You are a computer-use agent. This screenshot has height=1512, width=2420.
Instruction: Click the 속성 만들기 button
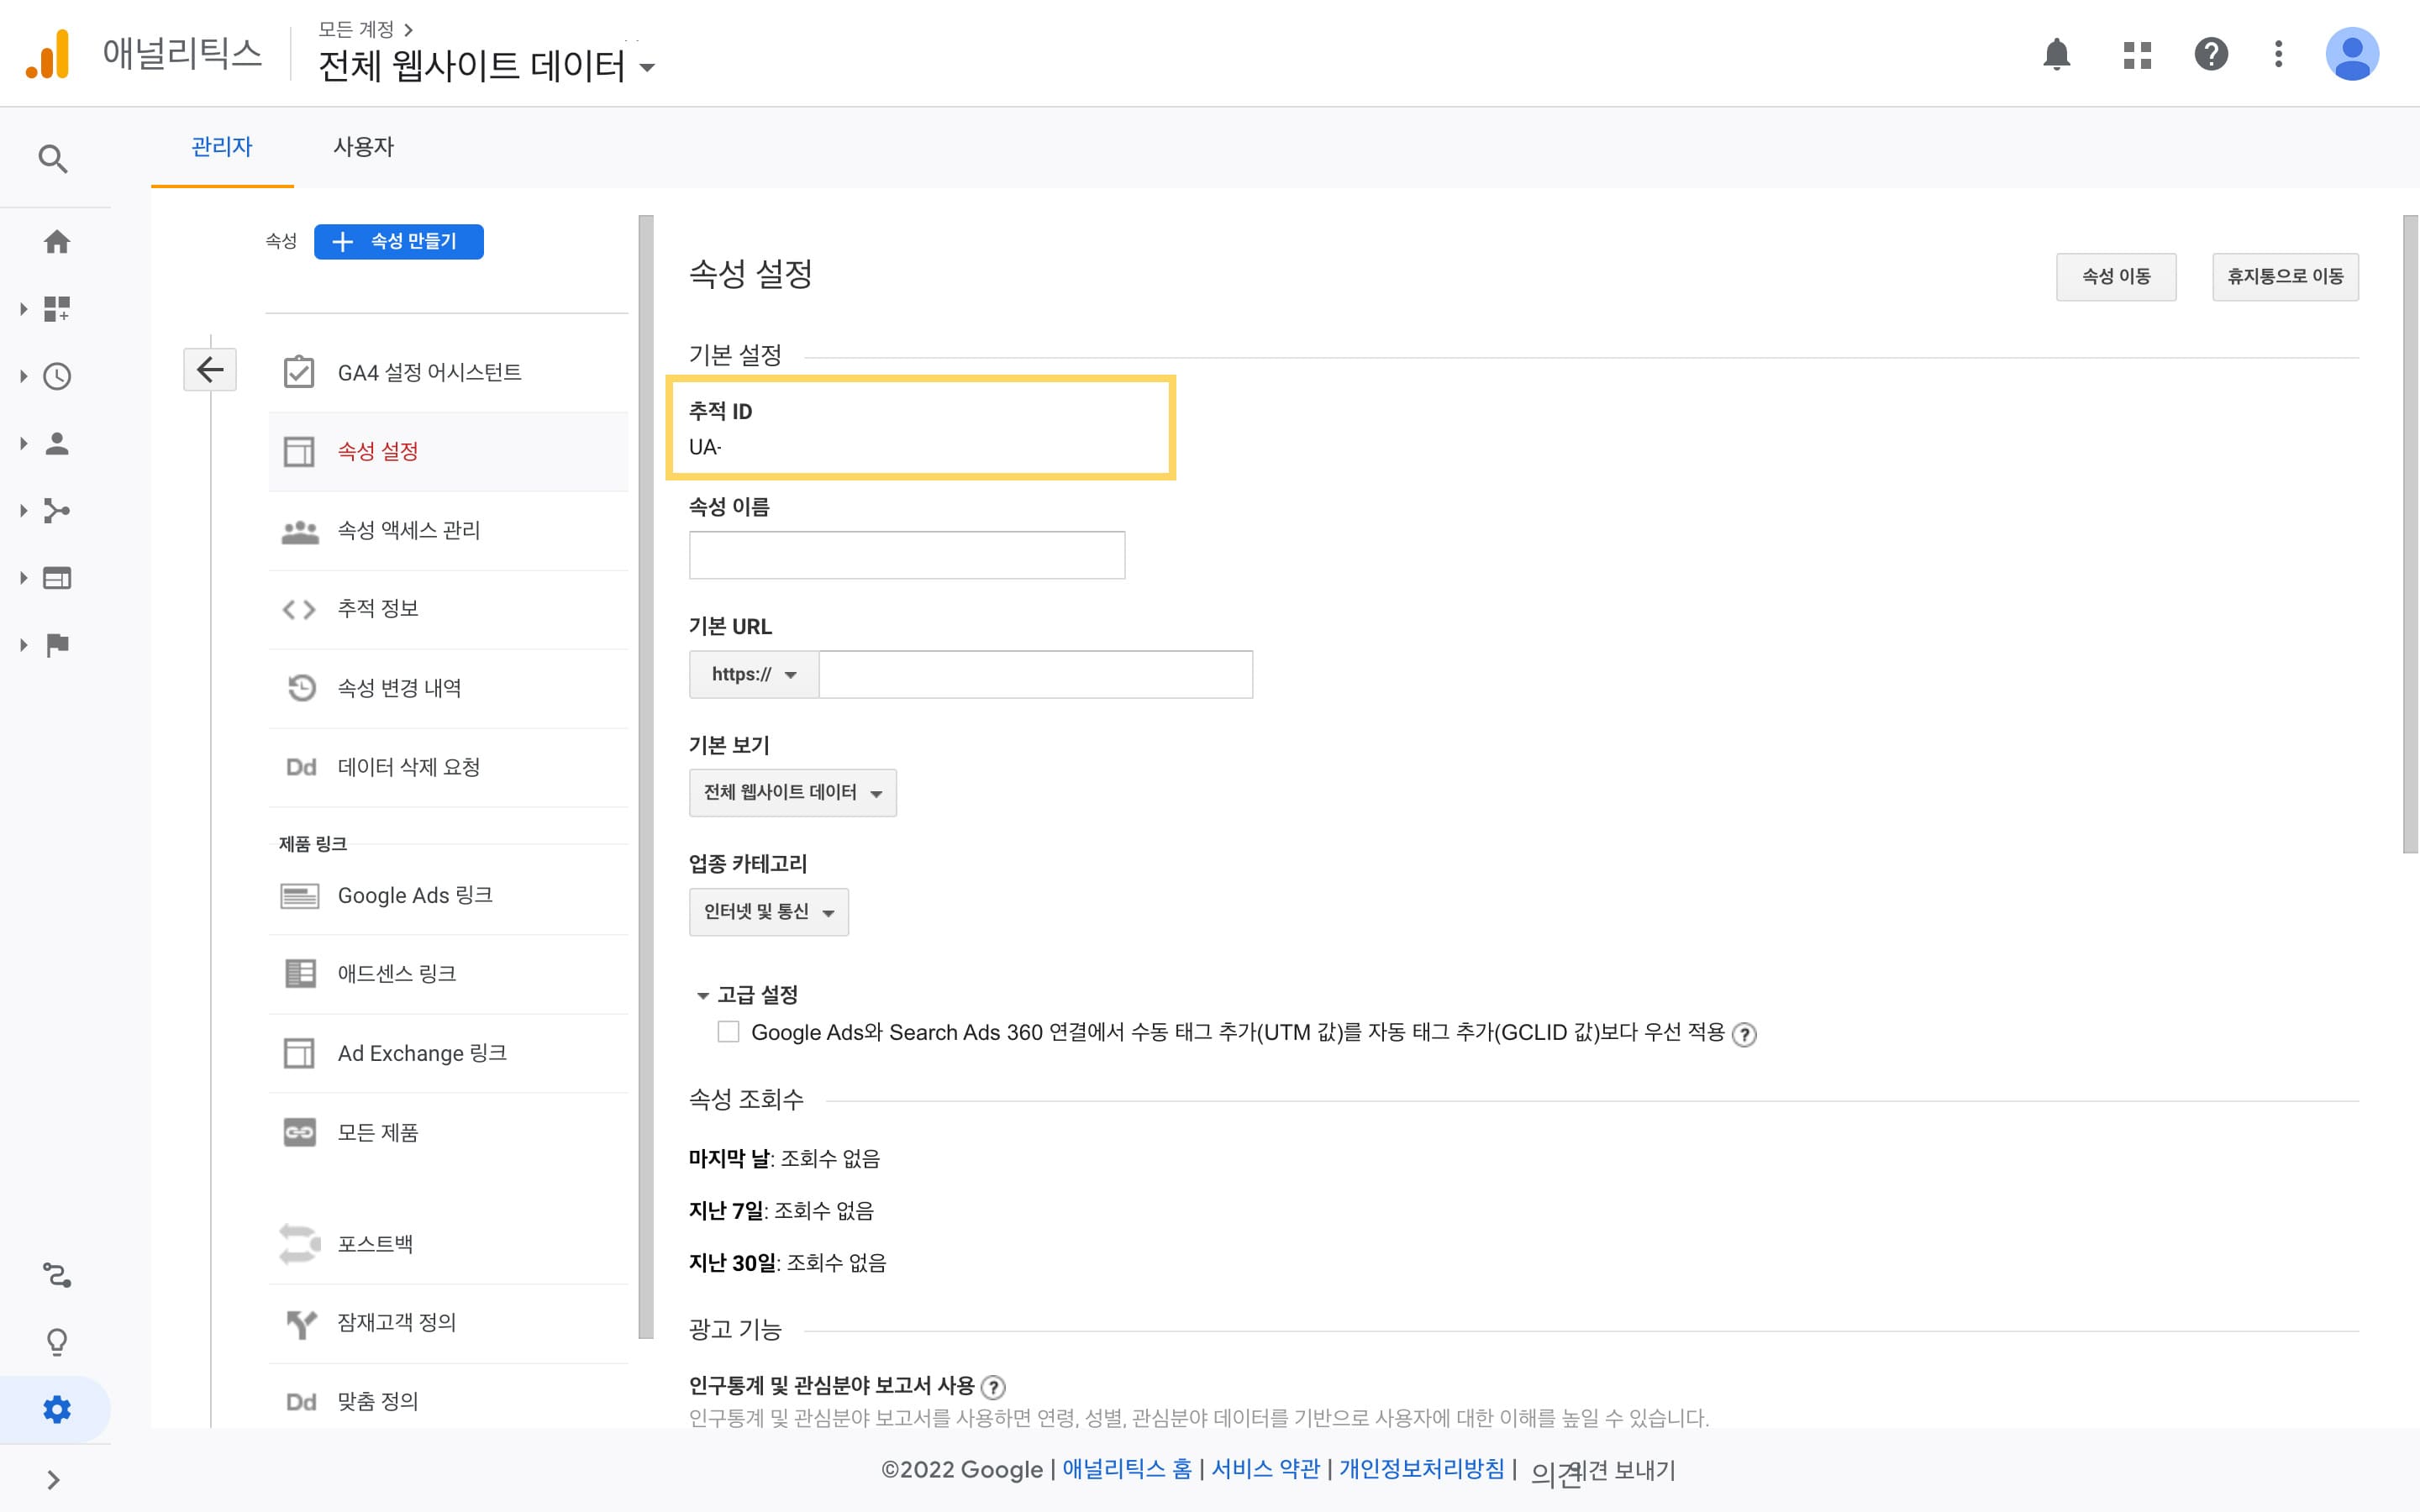[398, 242]
